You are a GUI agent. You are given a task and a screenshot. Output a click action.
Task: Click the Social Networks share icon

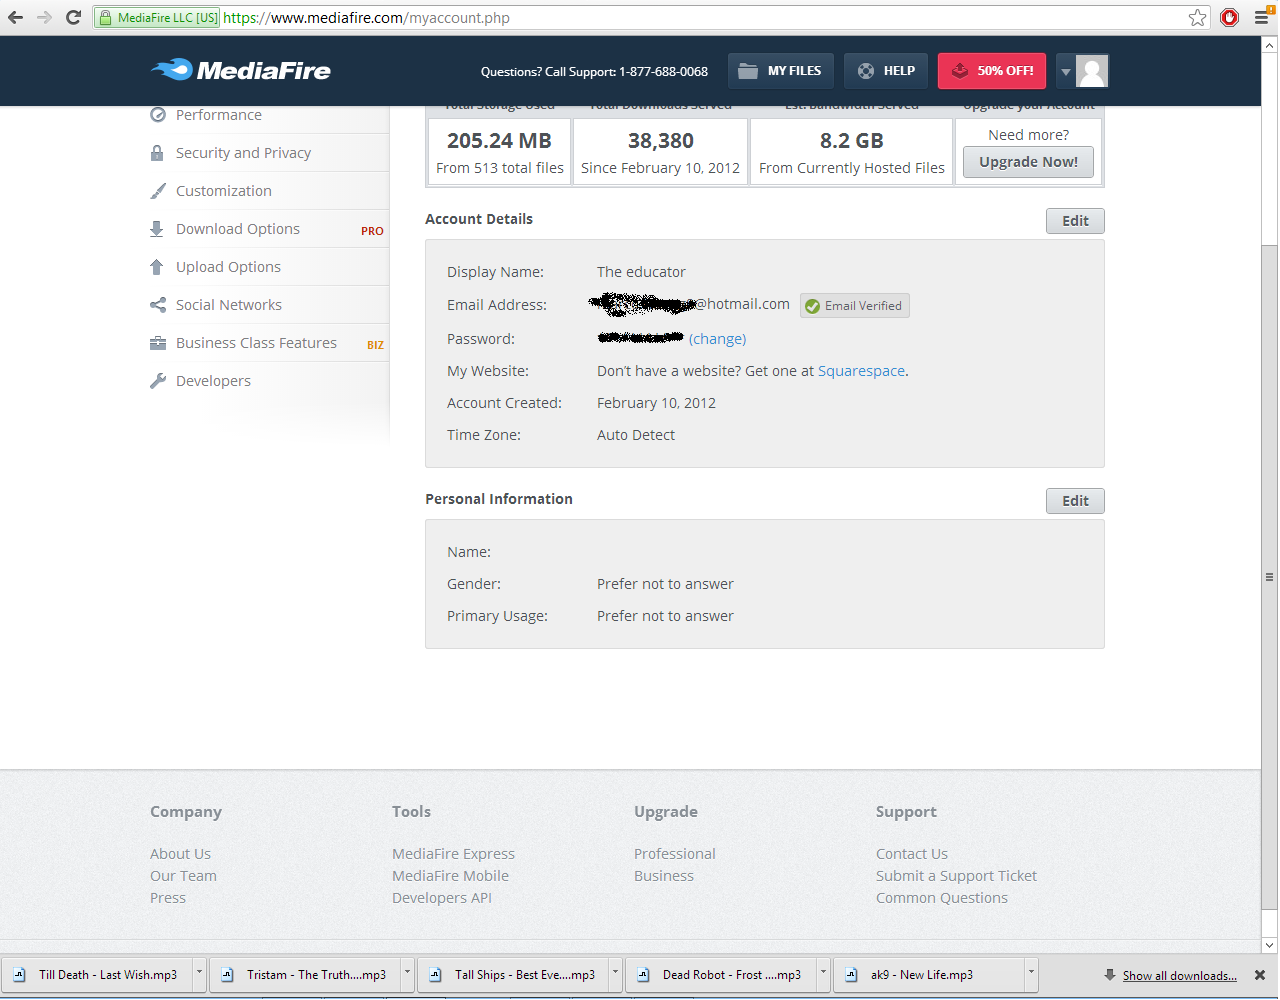pyautogui.click(x=158, y=305)
